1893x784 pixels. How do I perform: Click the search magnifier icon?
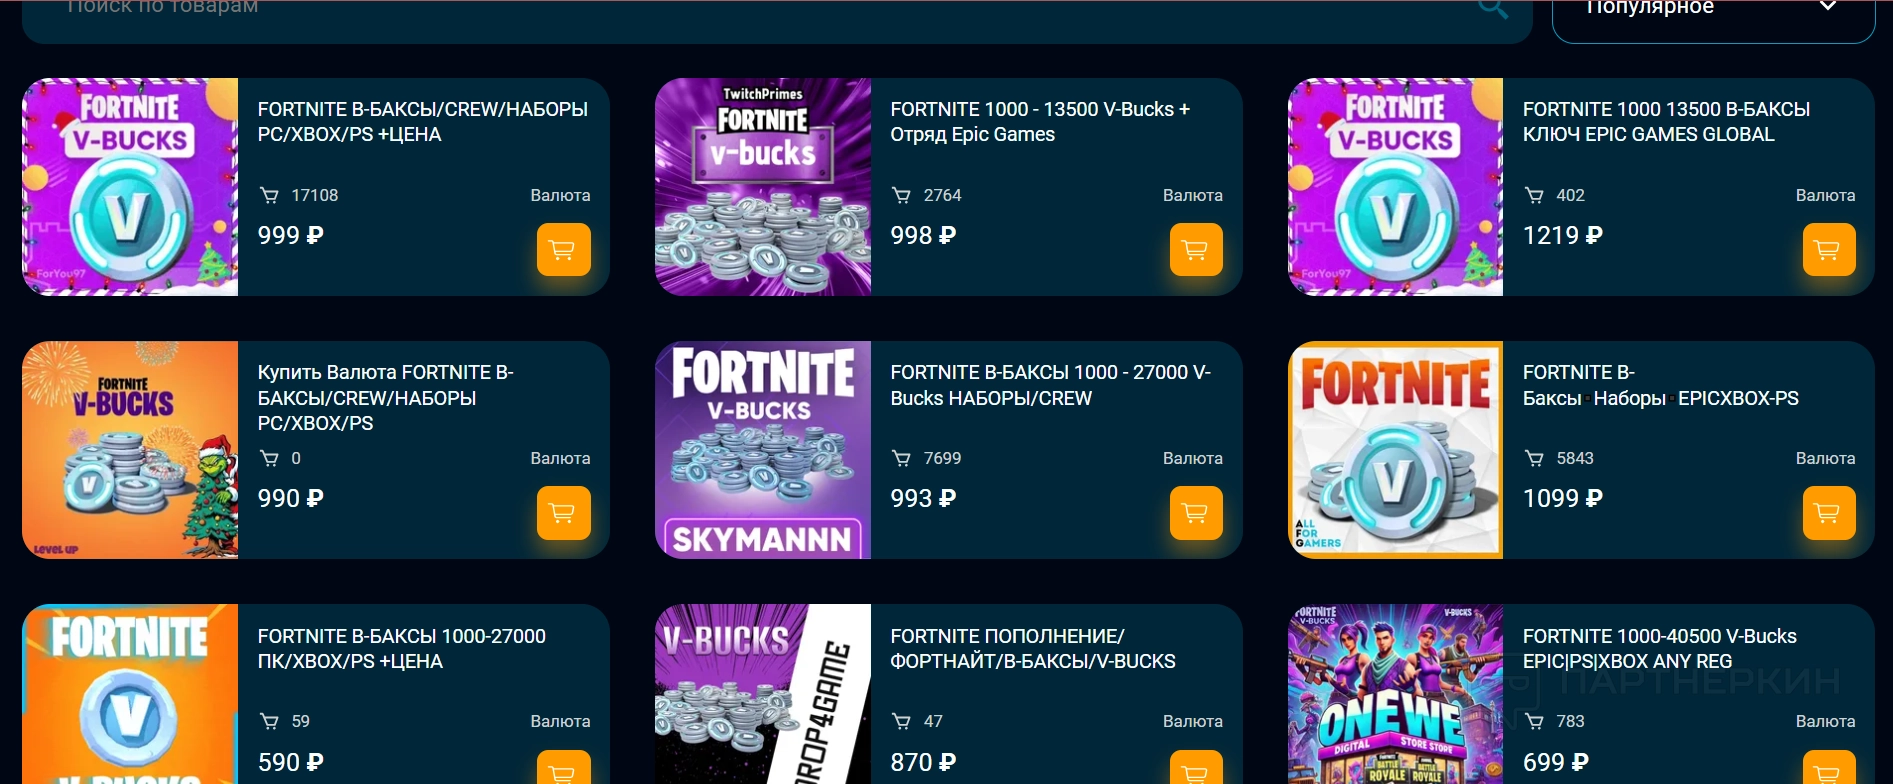coord(1493,8)
